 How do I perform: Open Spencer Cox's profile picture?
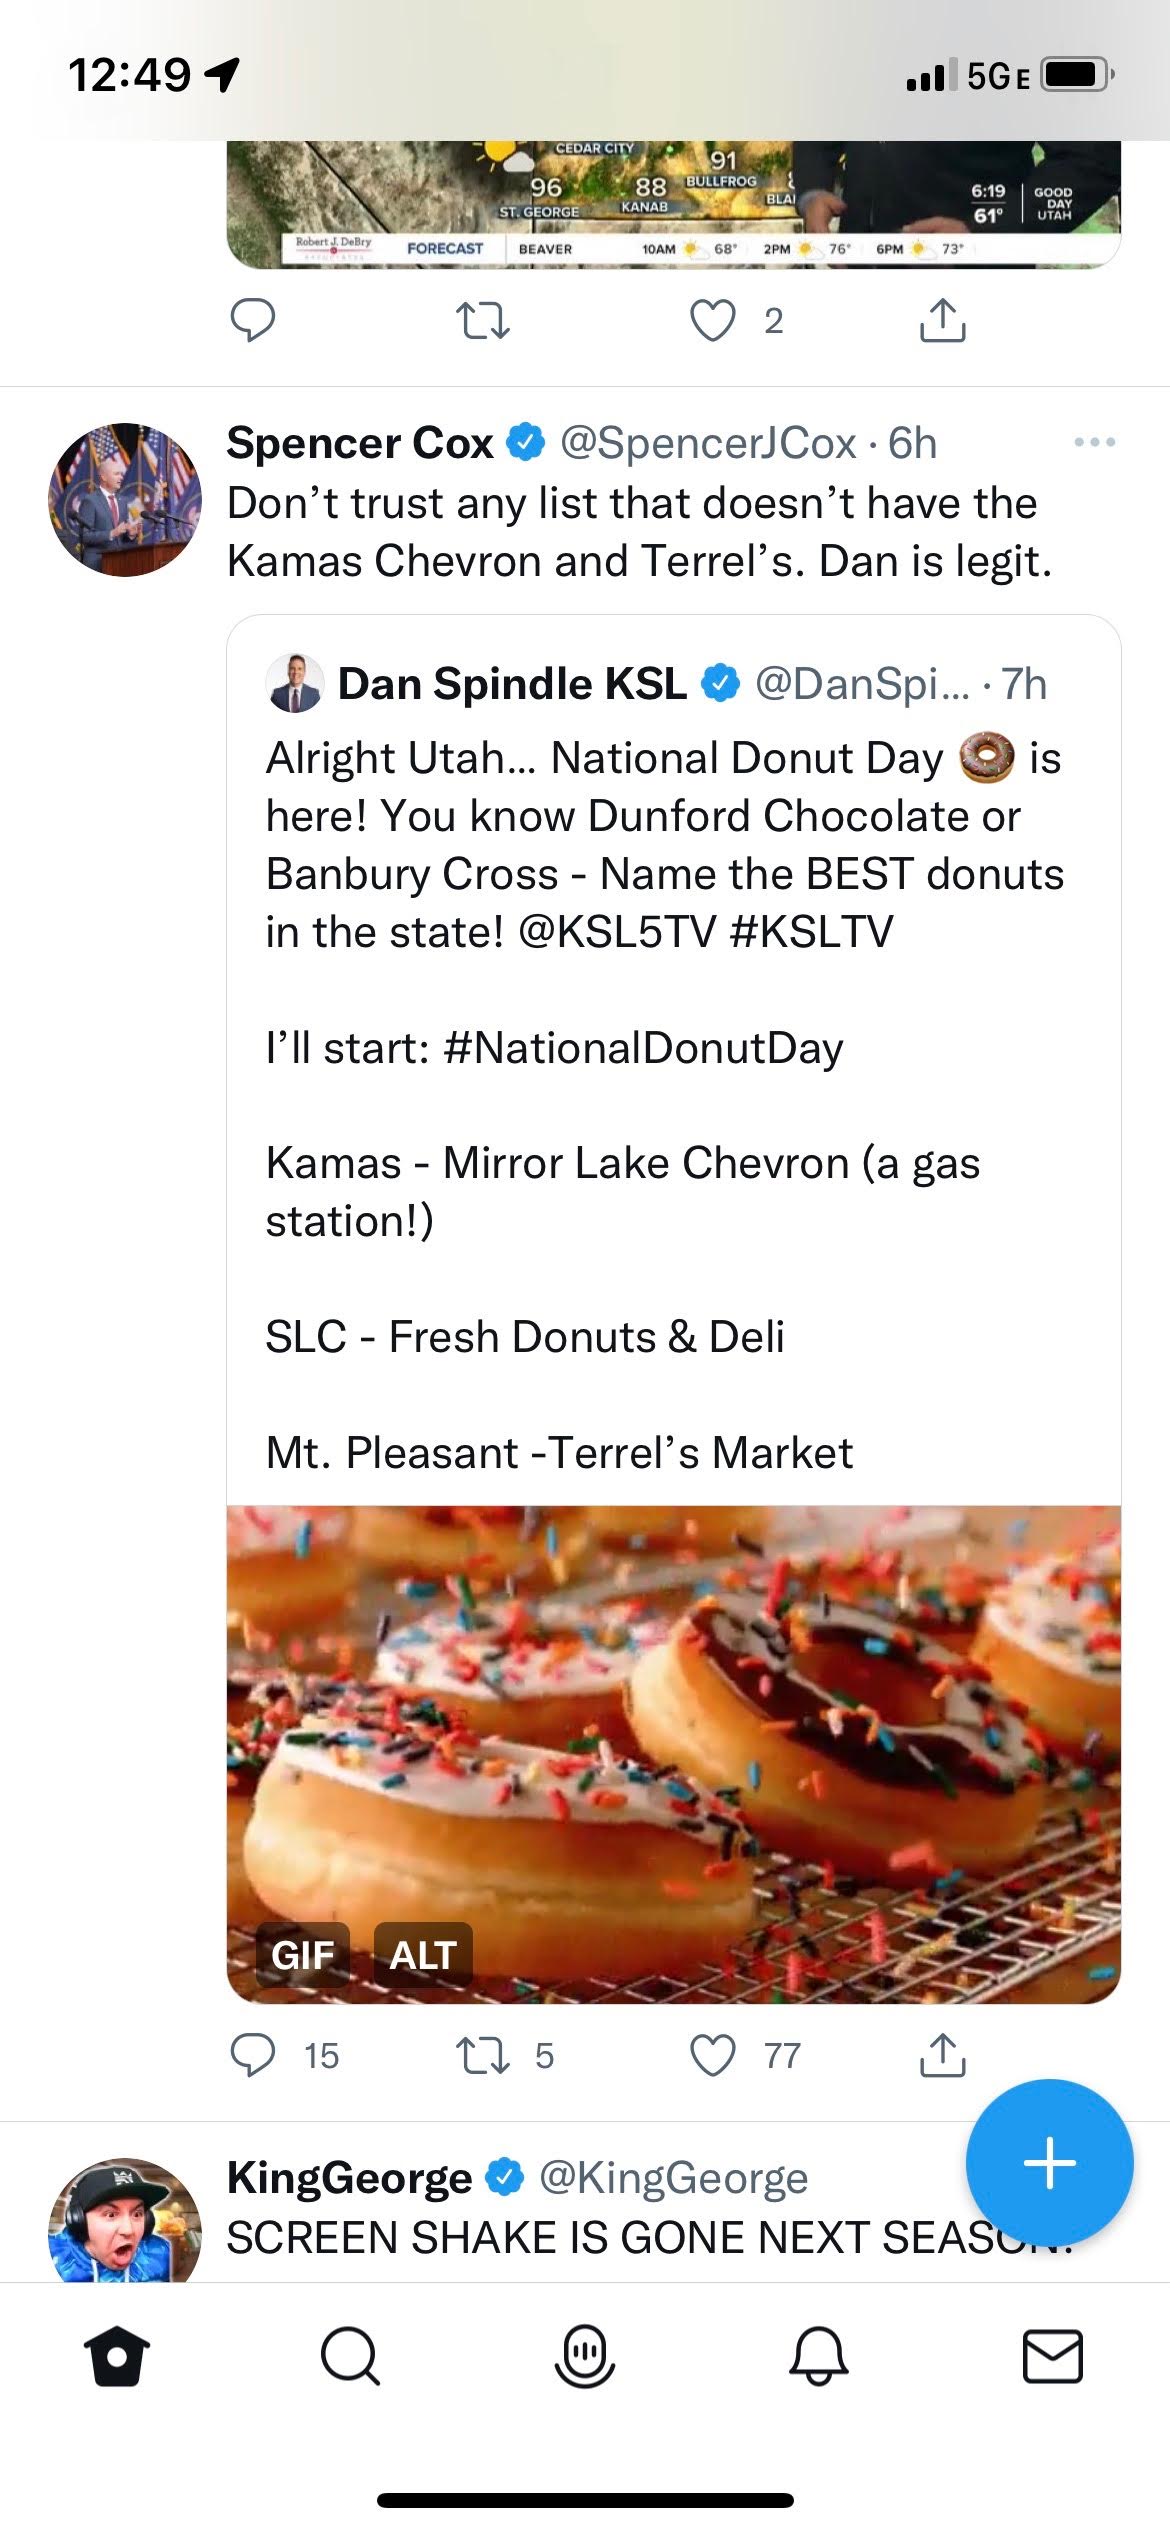click(x=125, y=499)
